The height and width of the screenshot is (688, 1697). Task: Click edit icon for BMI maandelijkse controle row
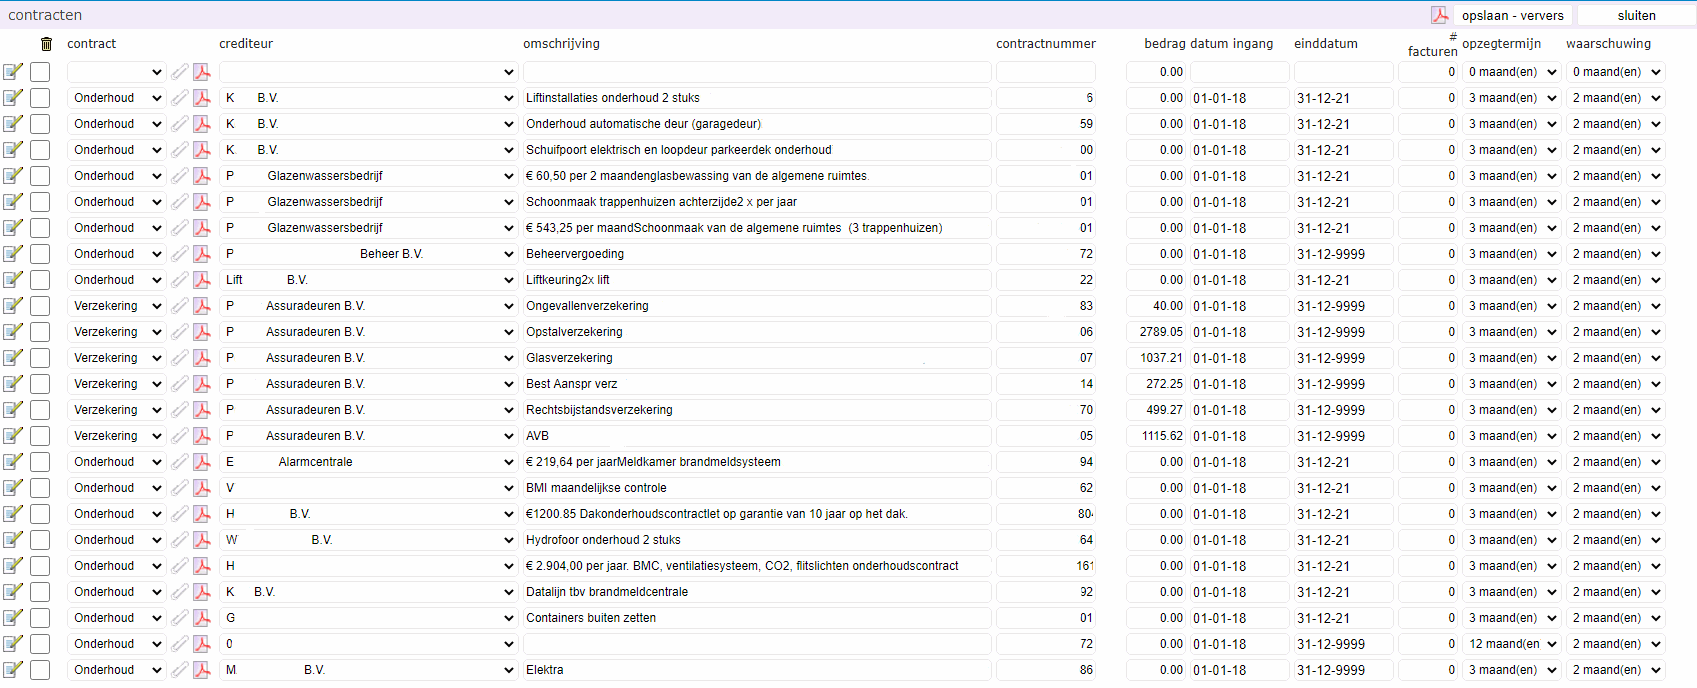13,488
